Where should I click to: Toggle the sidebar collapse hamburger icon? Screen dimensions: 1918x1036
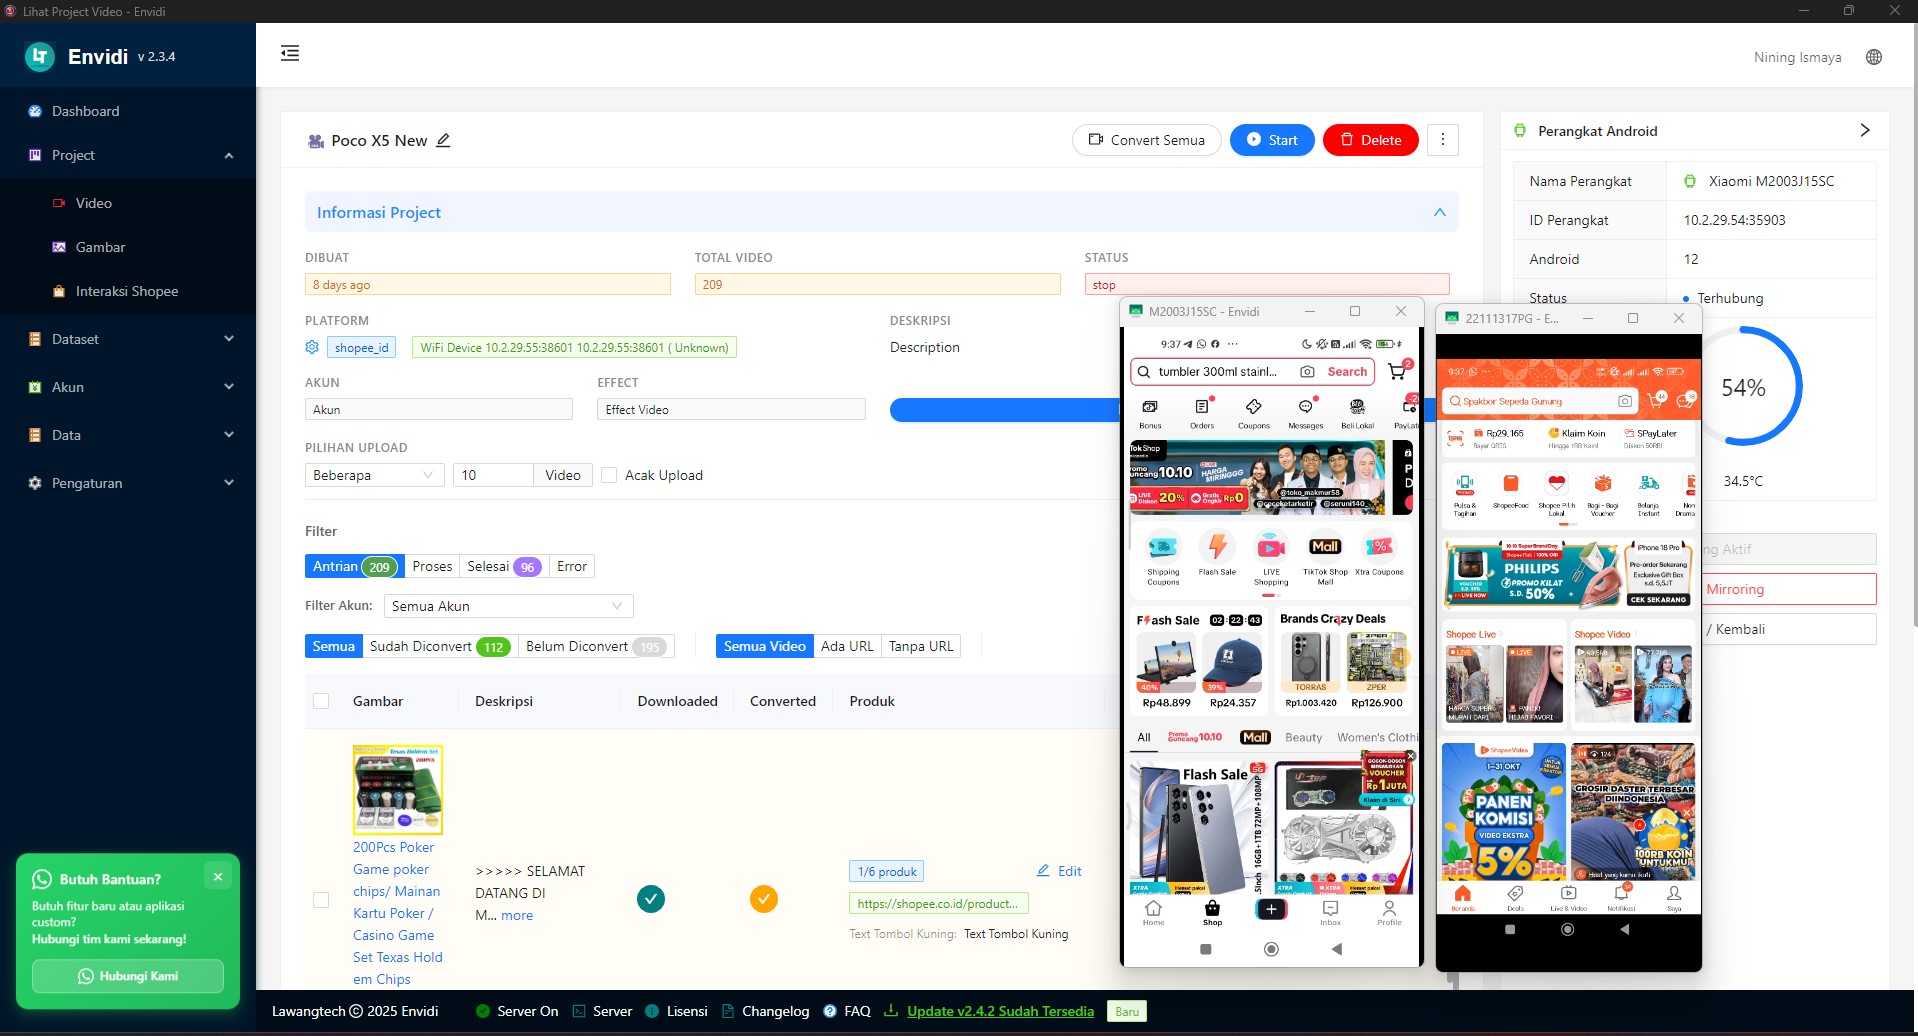coord(290,53)
